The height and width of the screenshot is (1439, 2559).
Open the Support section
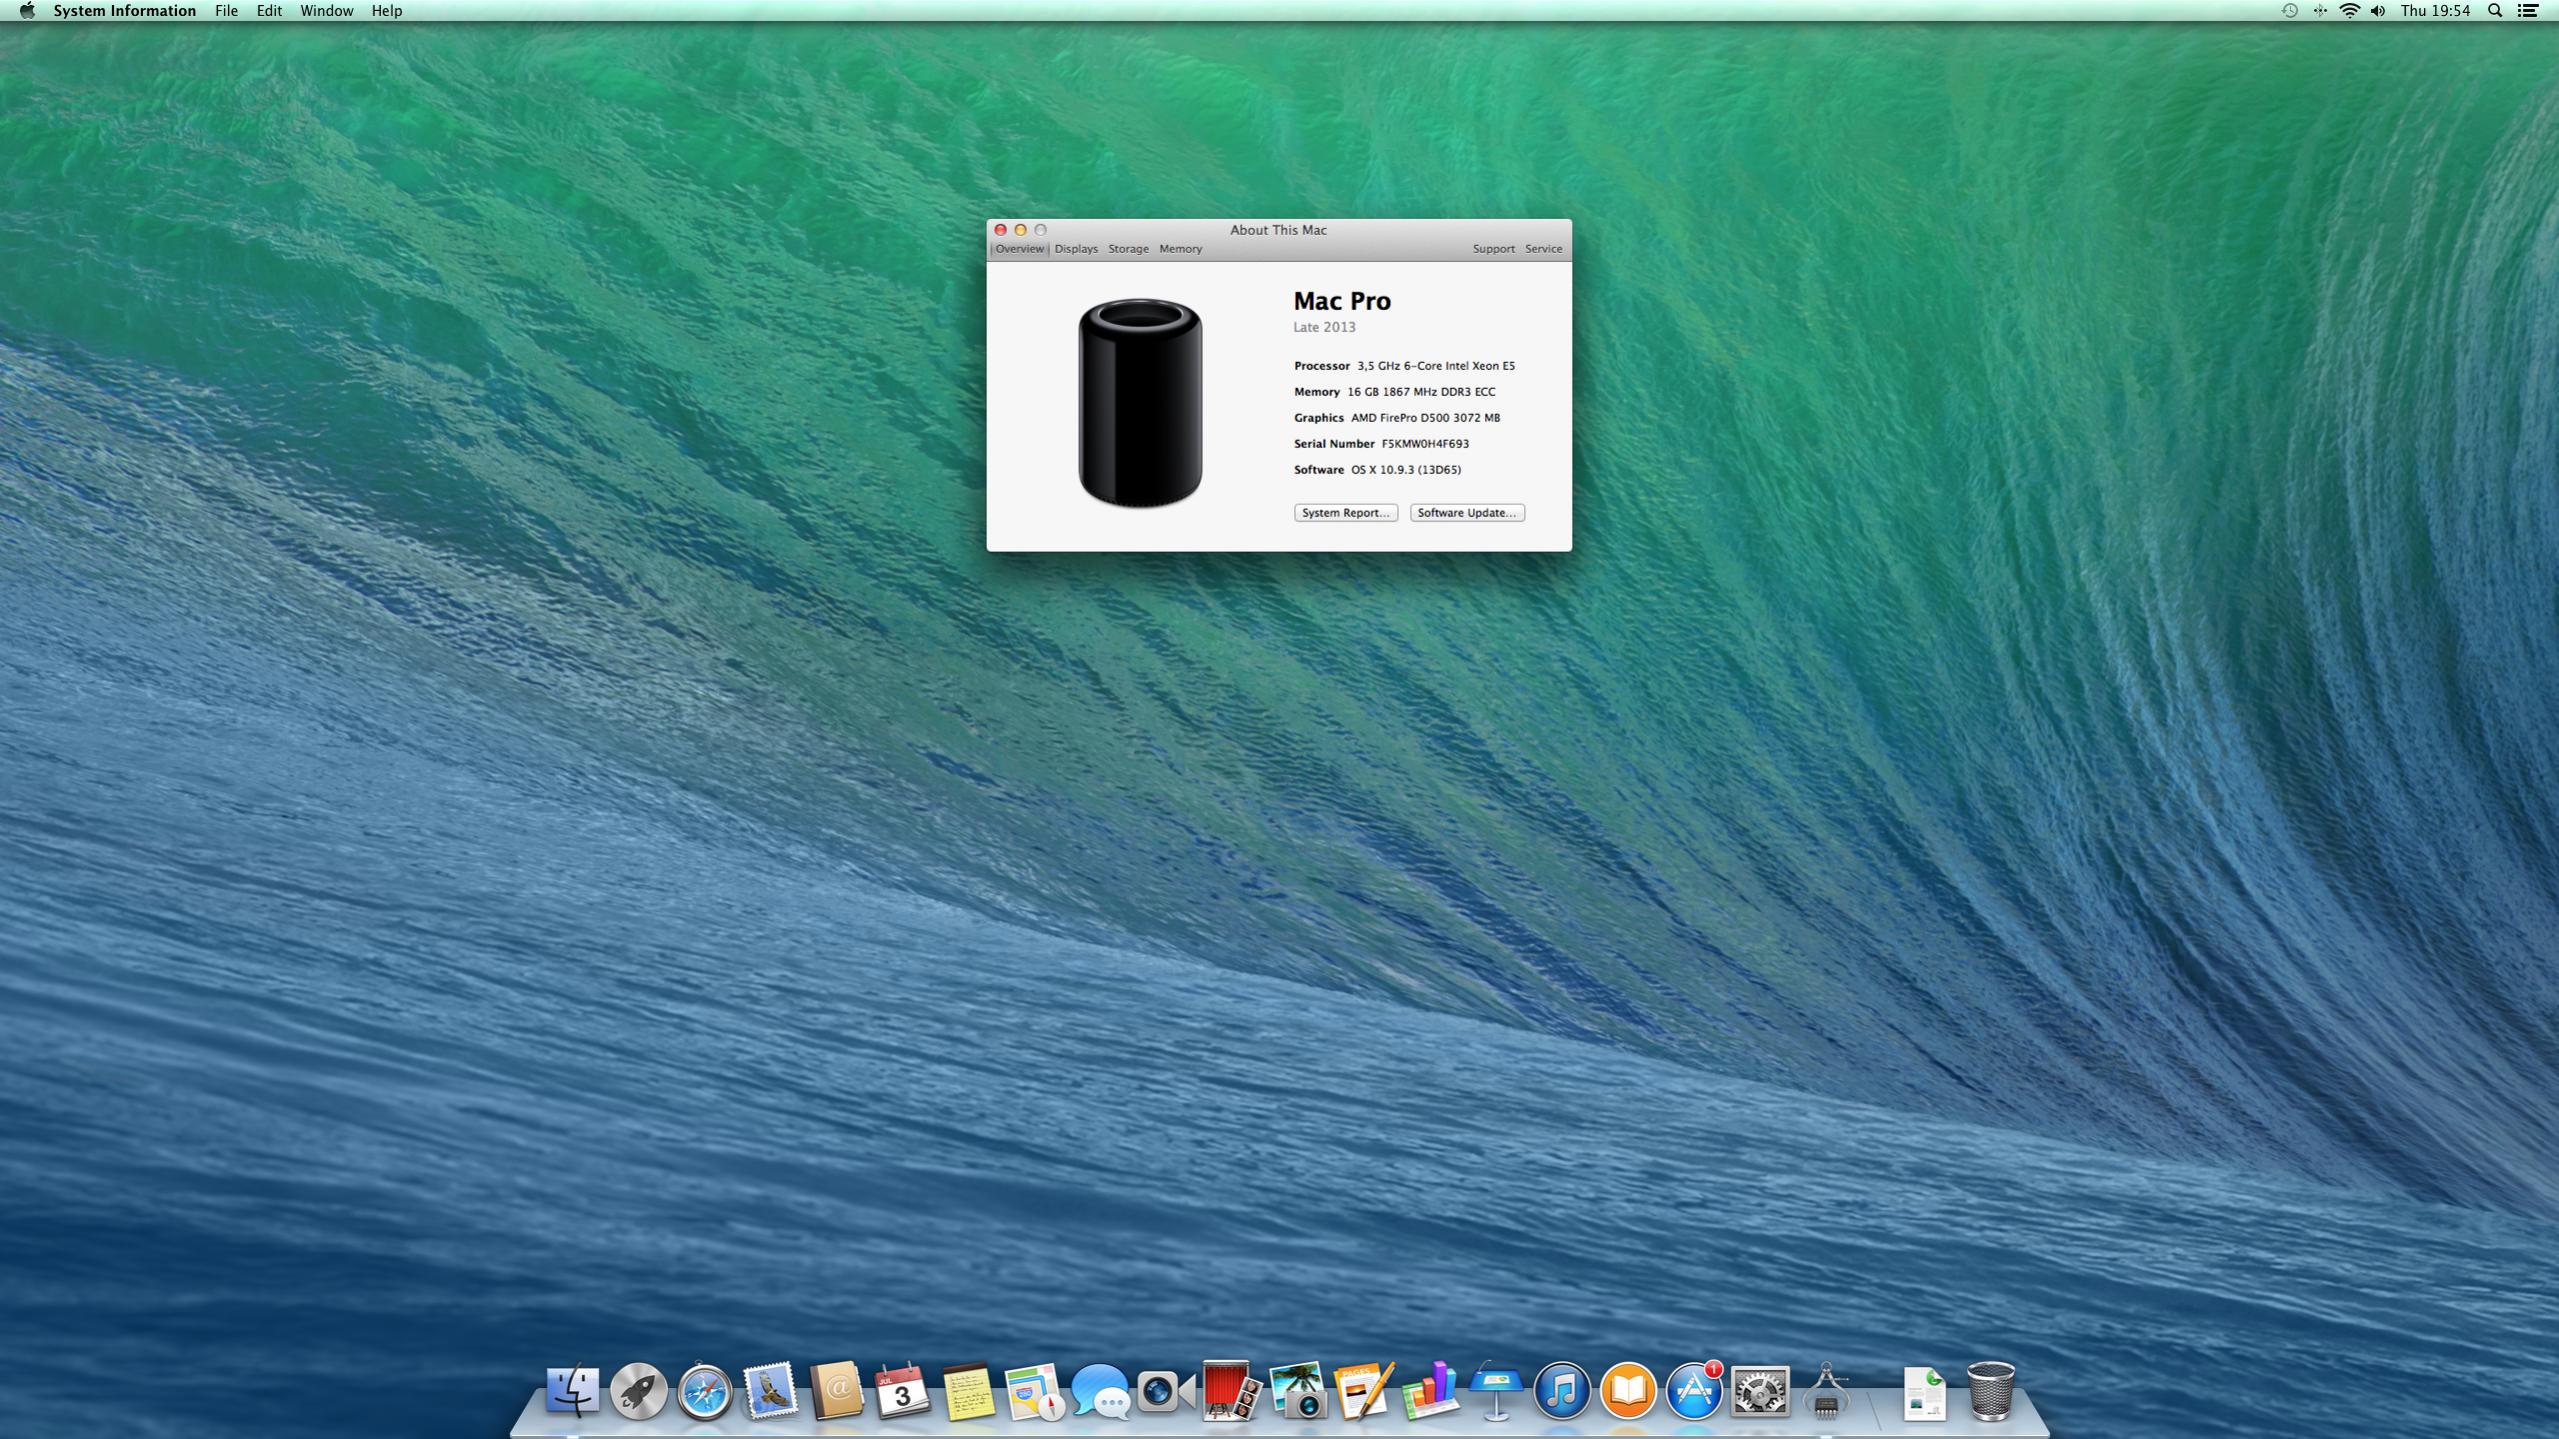tap(1493, 249)
